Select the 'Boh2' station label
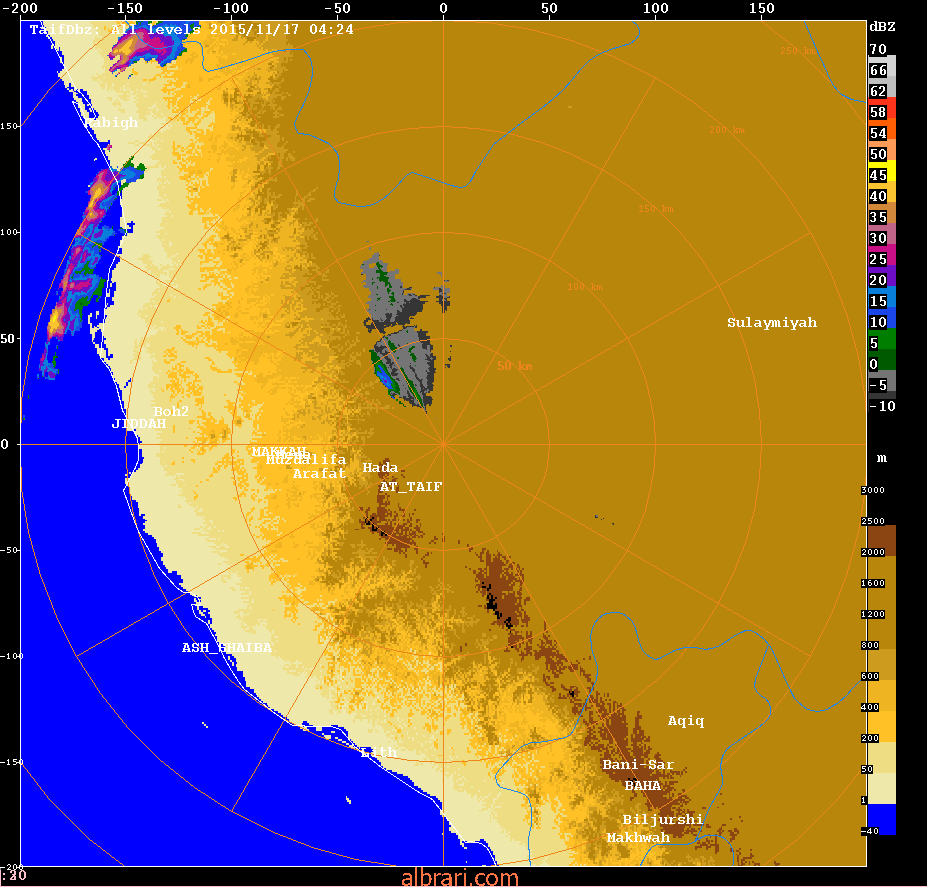 (171, 412)
